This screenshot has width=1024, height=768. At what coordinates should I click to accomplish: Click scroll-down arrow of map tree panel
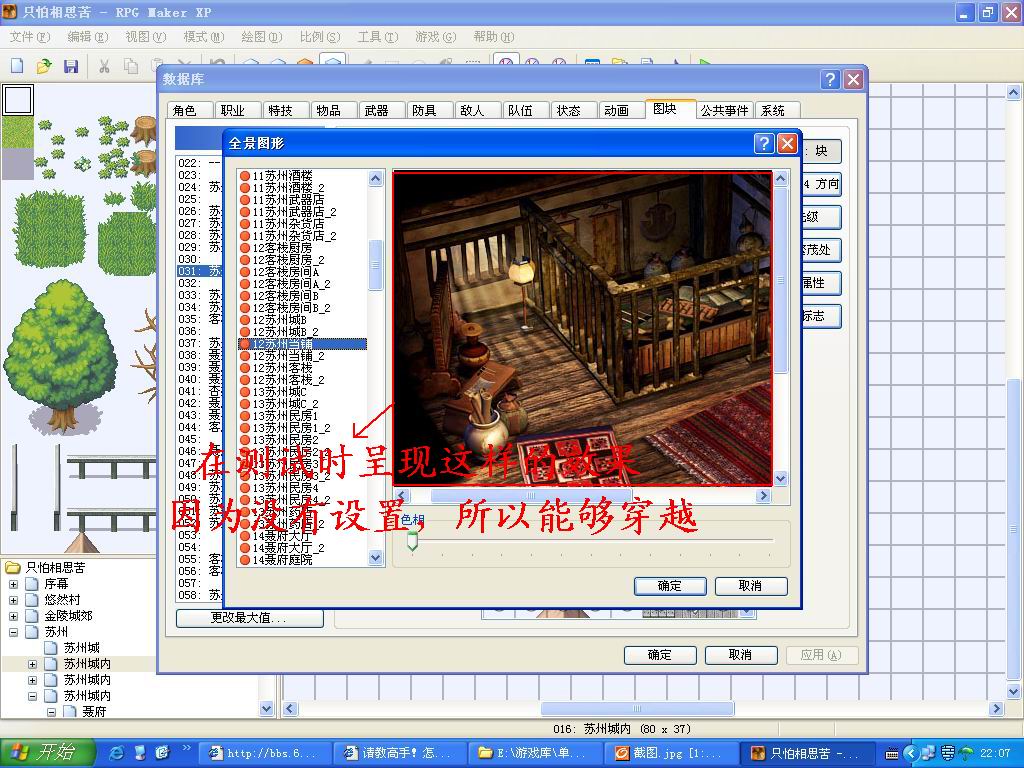[266, 708]
